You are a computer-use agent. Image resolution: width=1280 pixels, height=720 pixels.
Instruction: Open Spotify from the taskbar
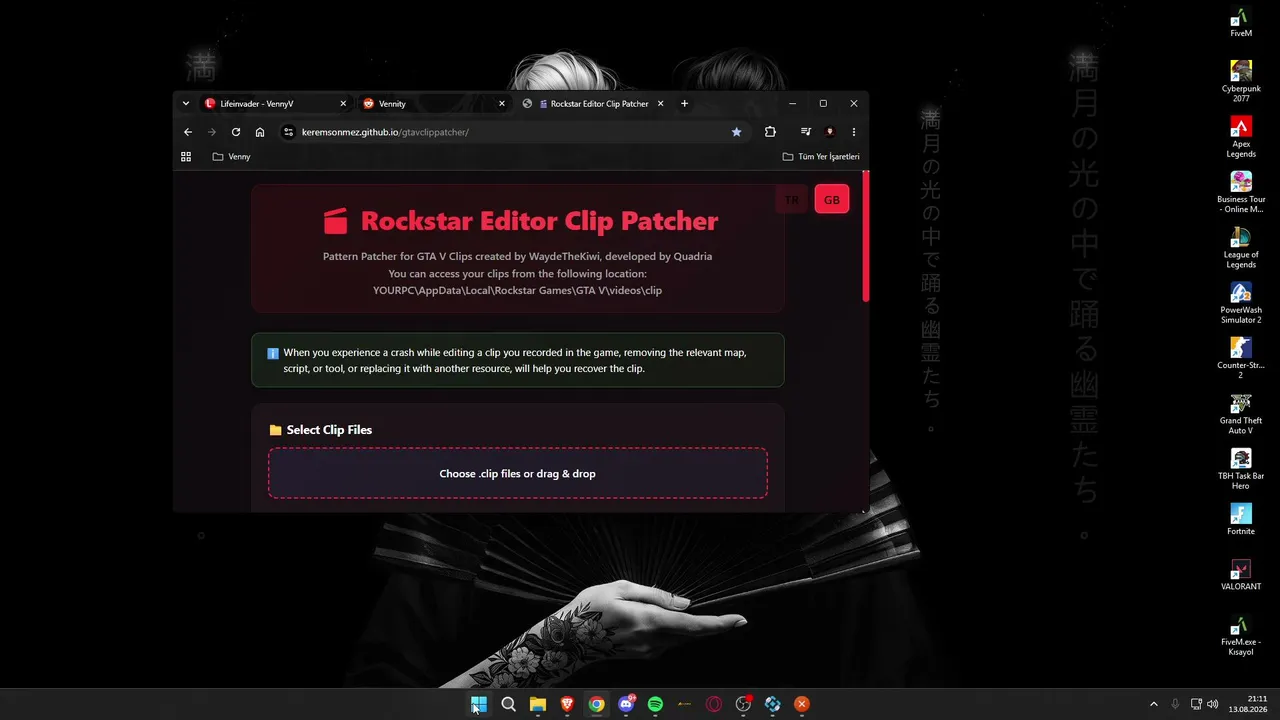point(655,704)
